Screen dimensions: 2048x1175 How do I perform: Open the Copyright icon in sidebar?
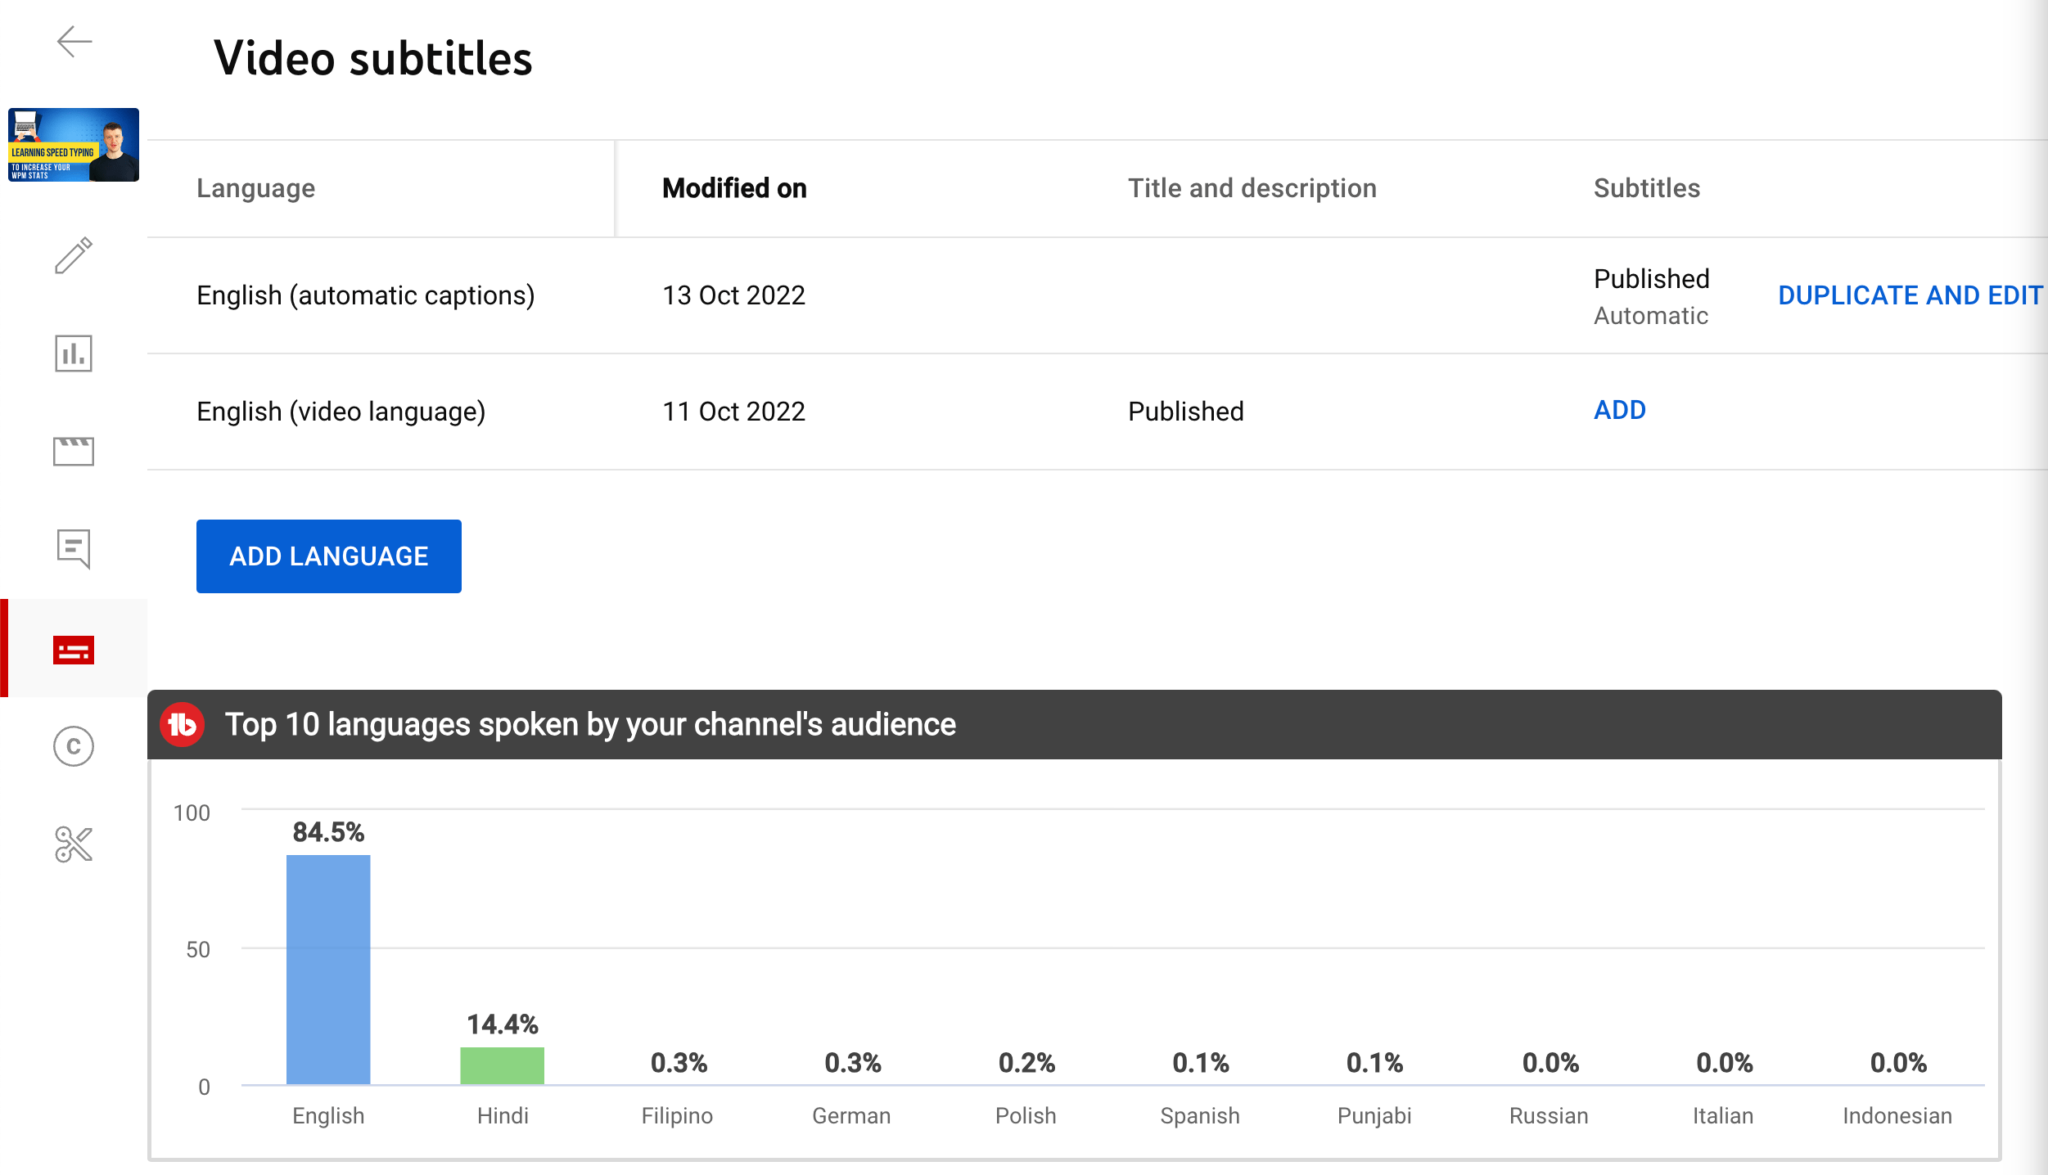tap(74, 746)
